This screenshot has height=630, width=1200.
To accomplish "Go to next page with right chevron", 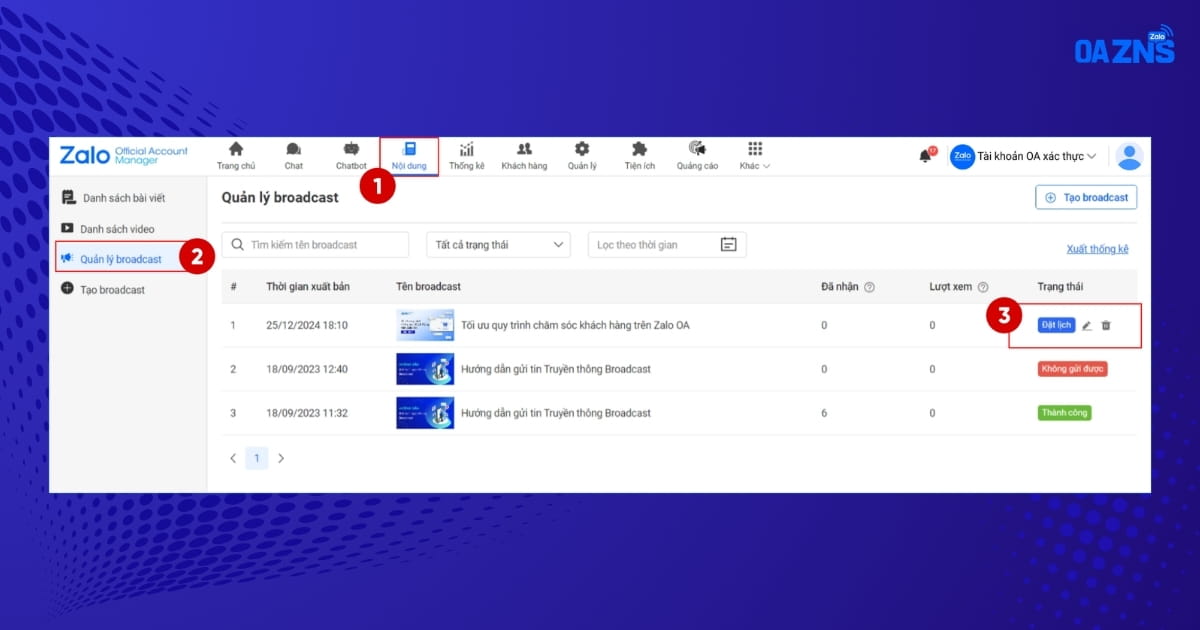I will [x=281, y=459].
